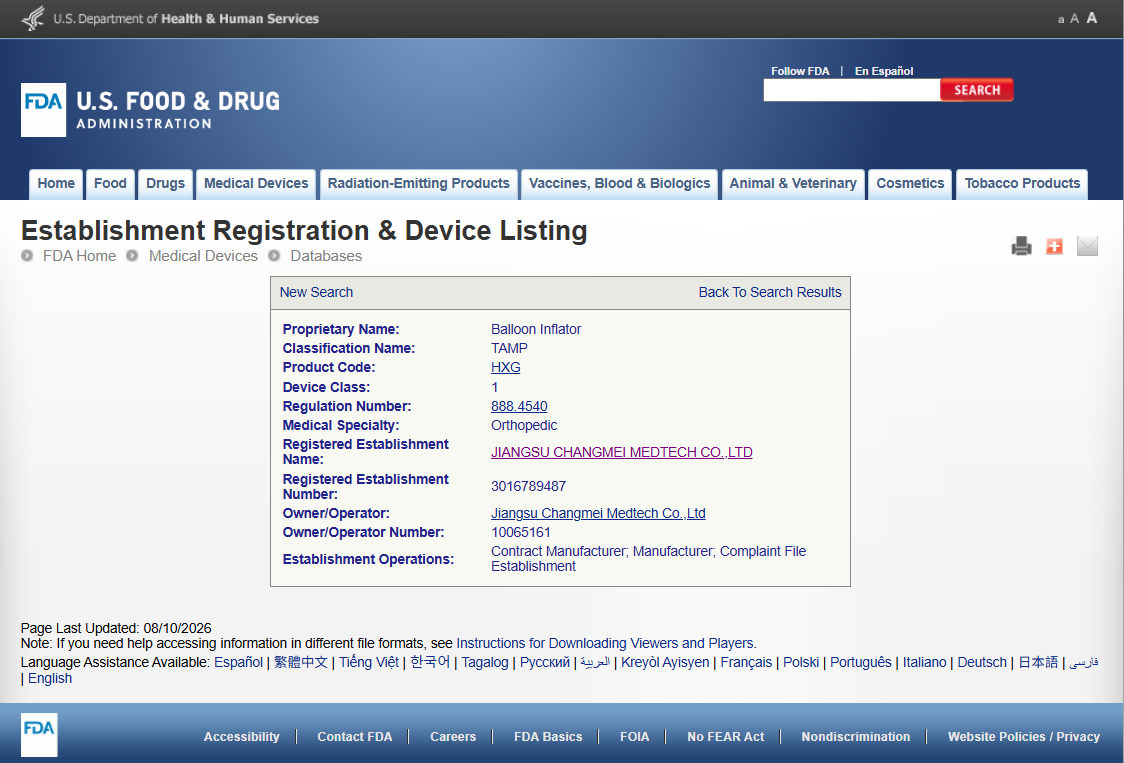Click U.S. Department of Health & Human Services text
Screen dimensions: 1124x763
point(186,19)
